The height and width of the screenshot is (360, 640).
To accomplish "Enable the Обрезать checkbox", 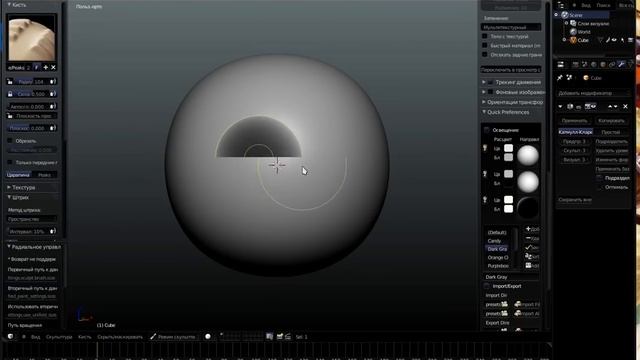I will tap(10, 141).
